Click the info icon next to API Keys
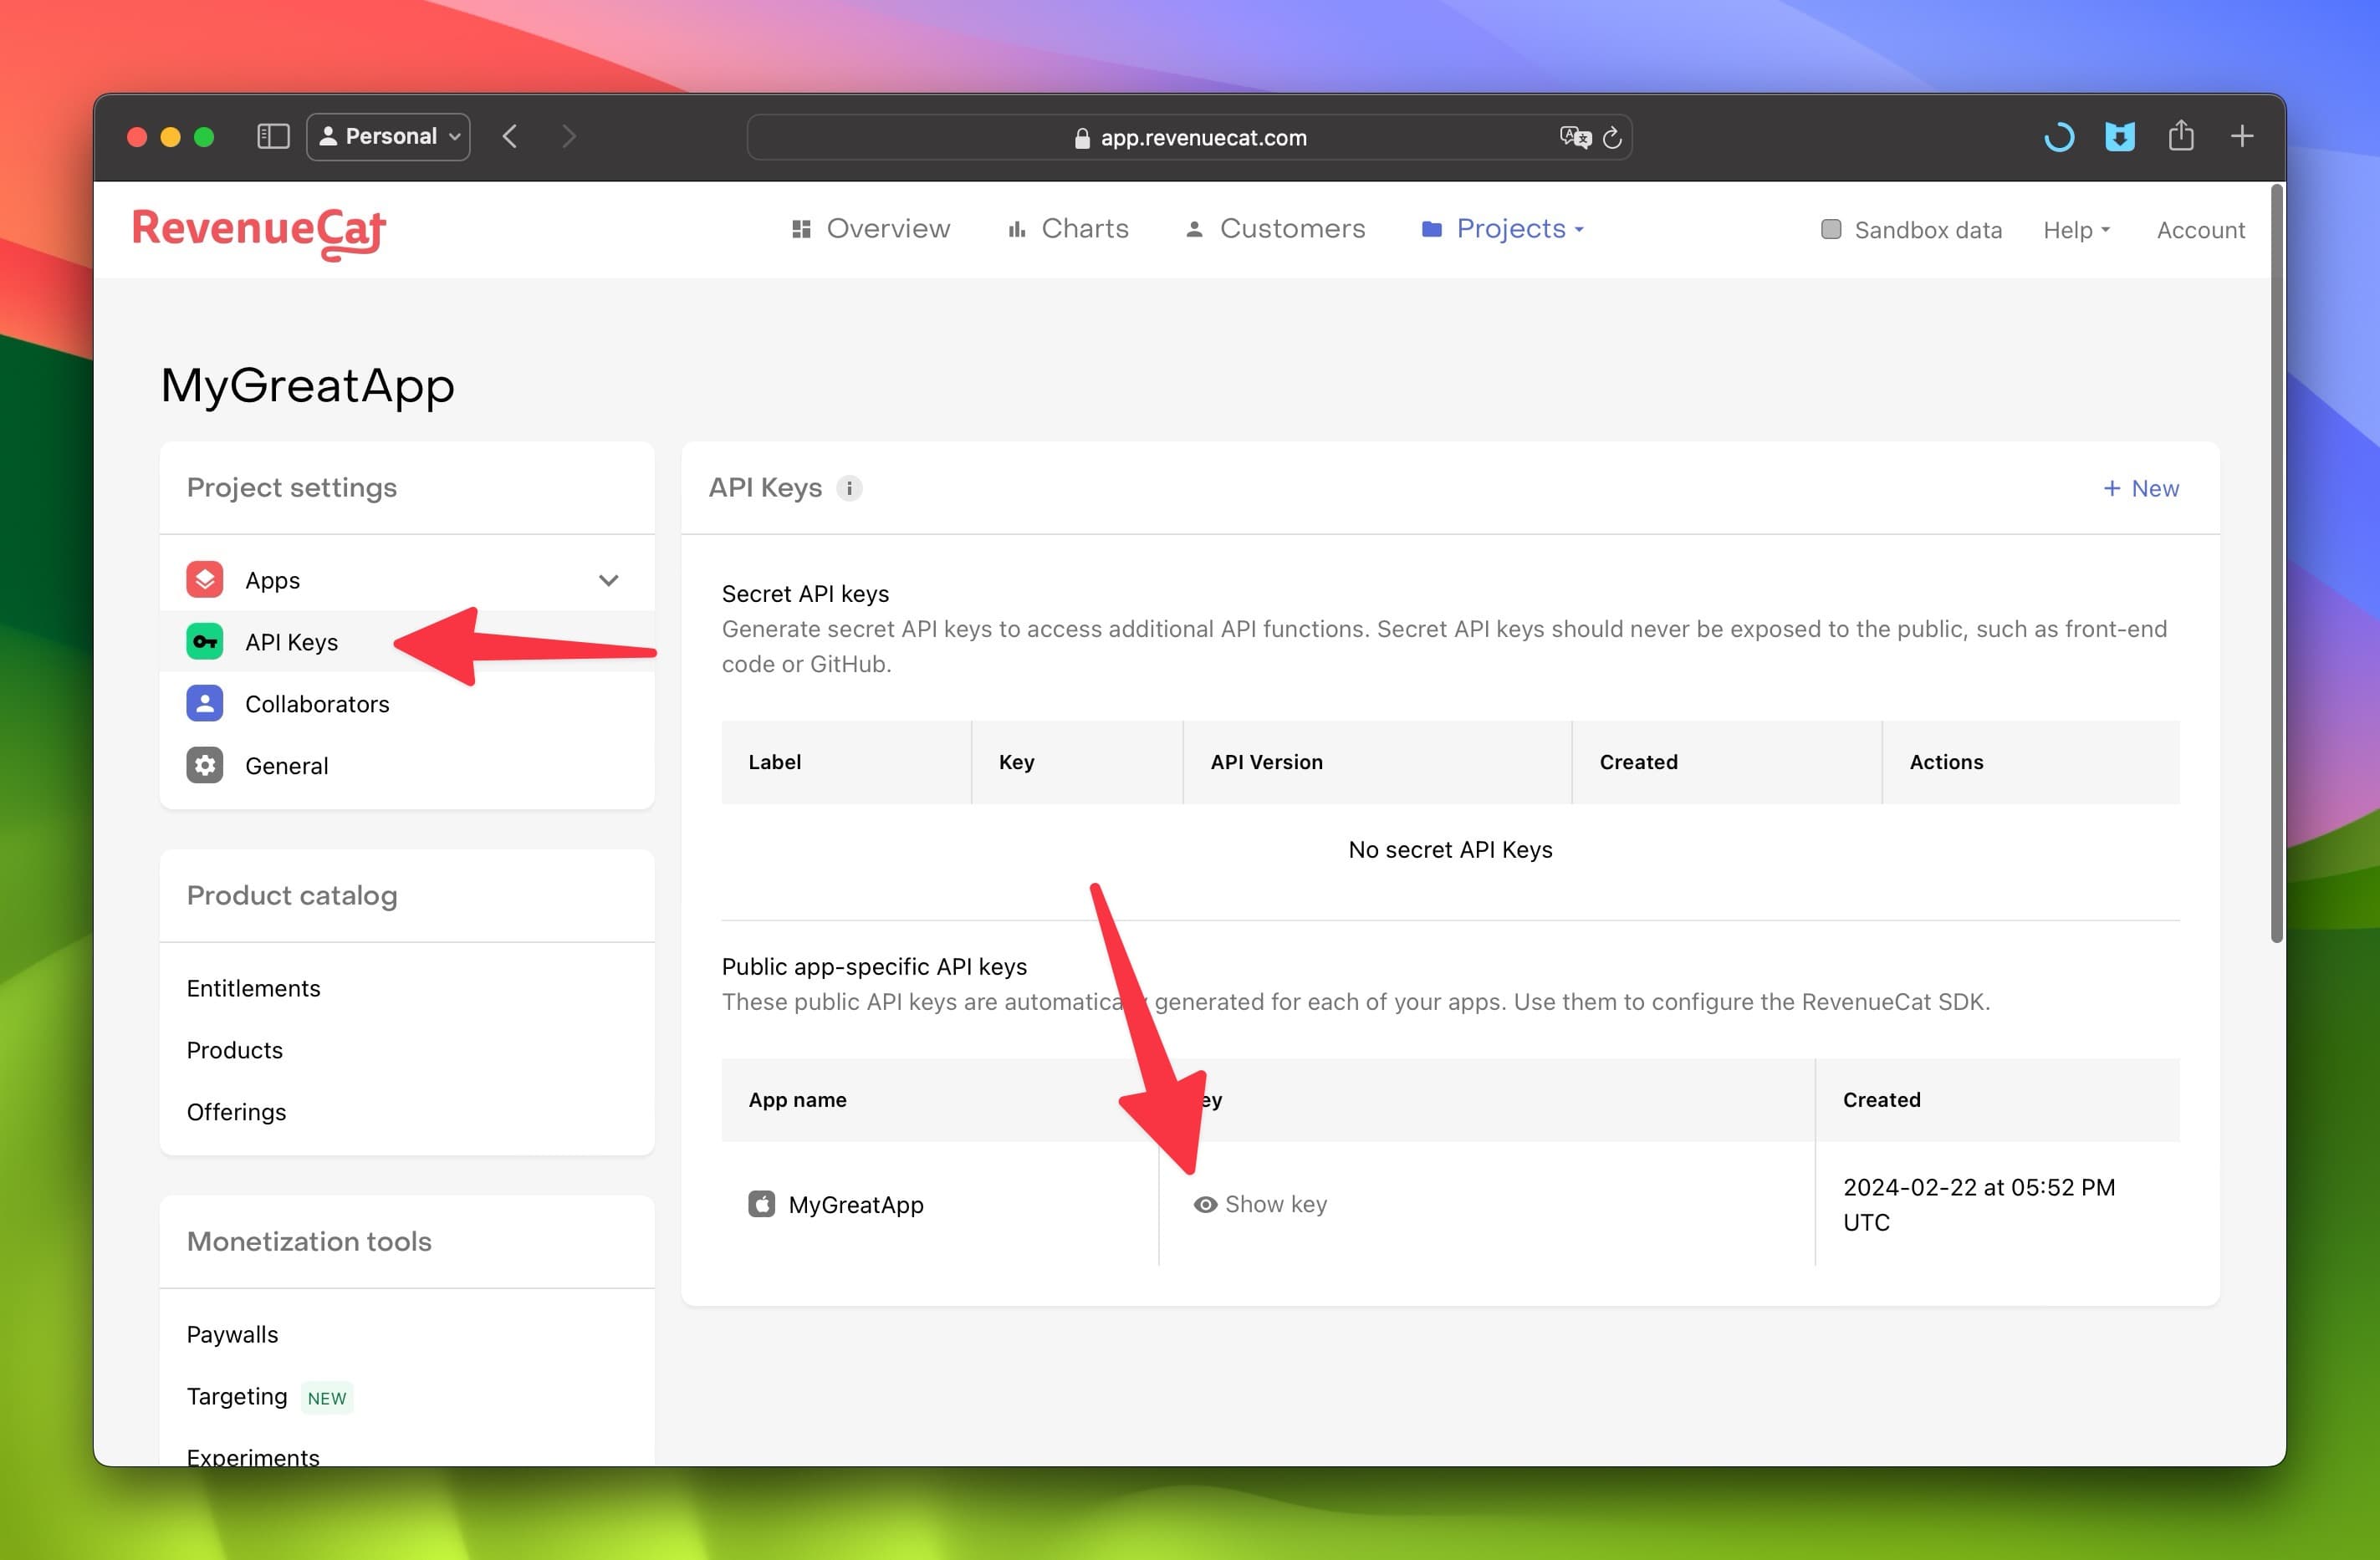Viewport: 2380px width, 1560px height. [849, 488]
